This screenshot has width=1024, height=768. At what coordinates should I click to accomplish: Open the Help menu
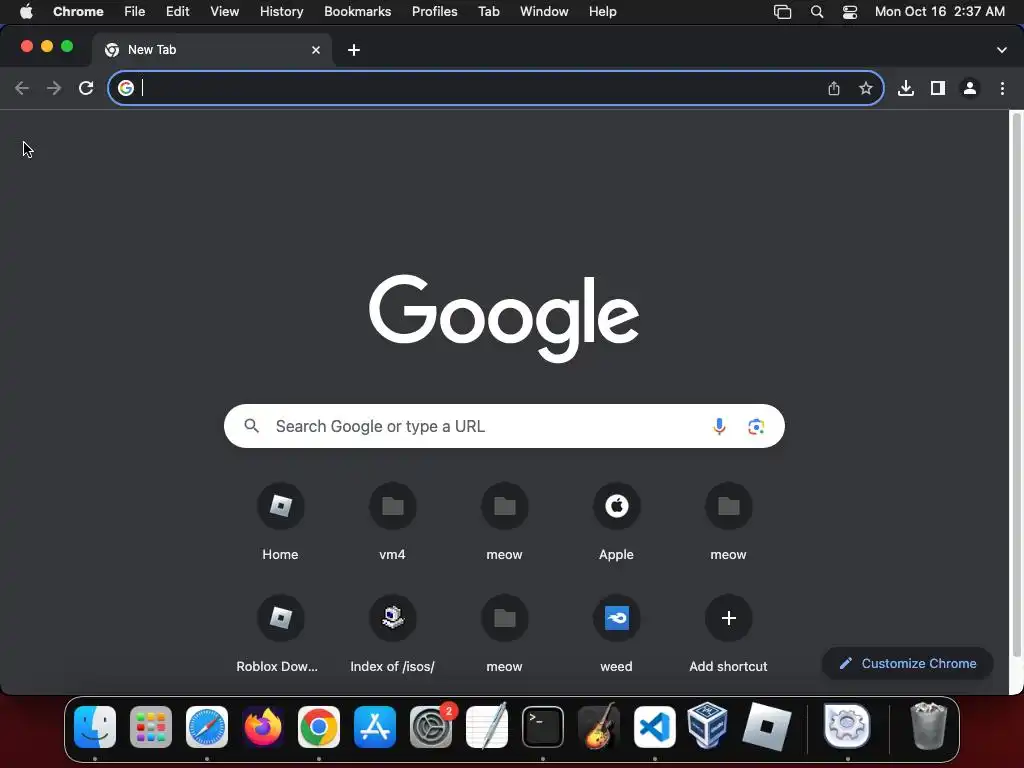click(x=602, y=12)
